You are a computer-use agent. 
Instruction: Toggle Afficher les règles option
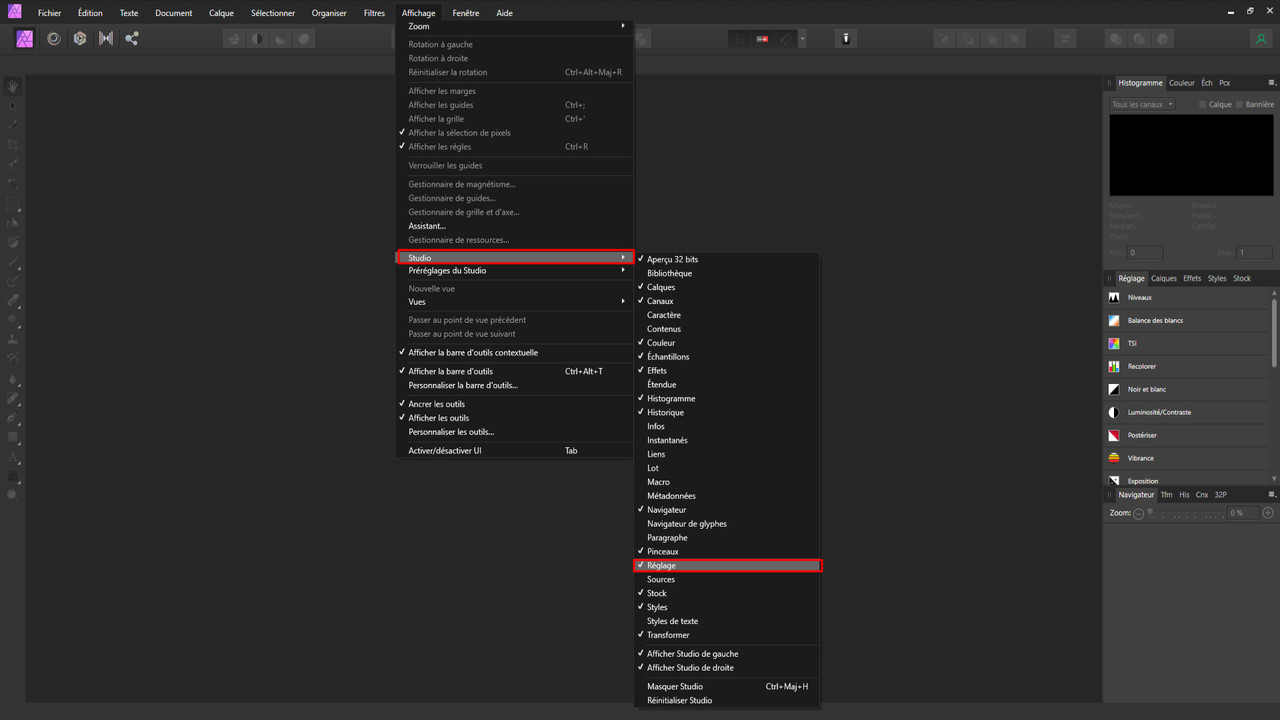pyautogui.click(x=514, y=147)
